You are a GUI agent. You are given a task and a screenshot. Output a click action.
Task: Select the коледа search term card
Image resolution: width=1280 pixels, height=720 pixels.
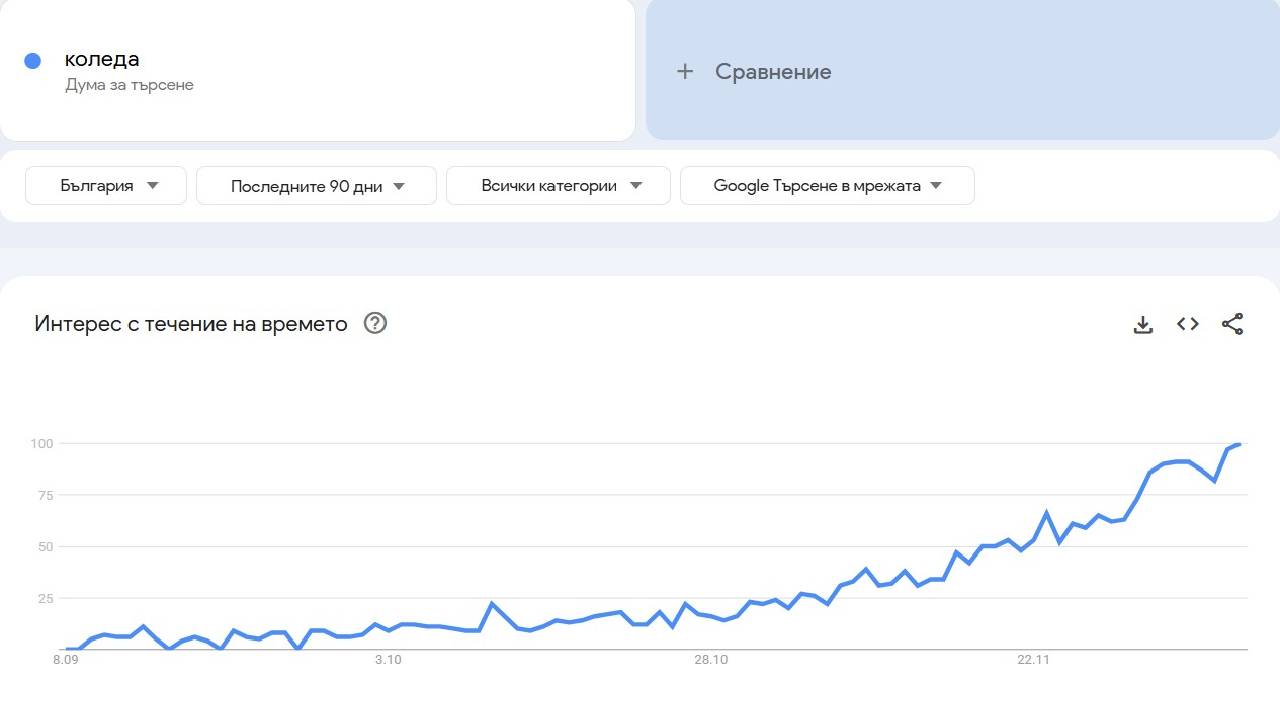317,70
